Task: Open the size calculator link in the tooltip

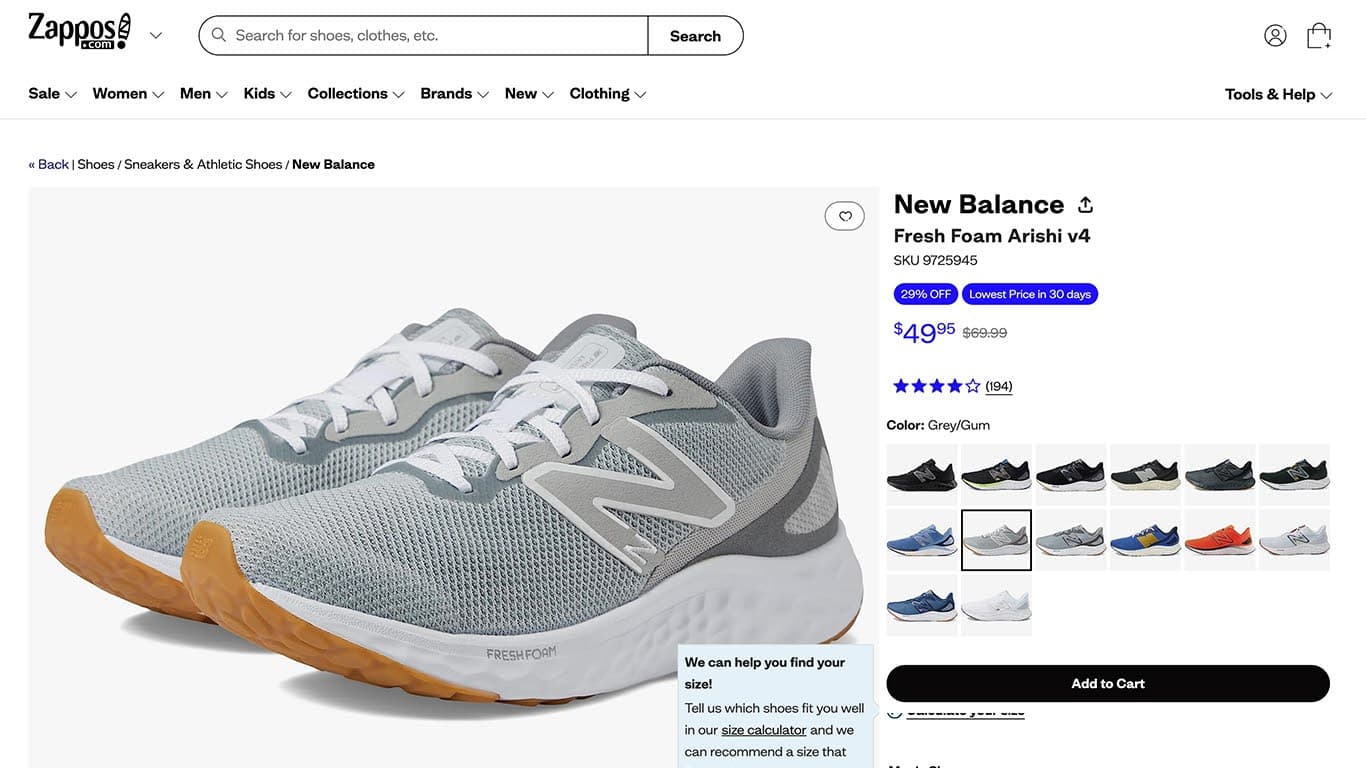Action: [x=764, y=729]
